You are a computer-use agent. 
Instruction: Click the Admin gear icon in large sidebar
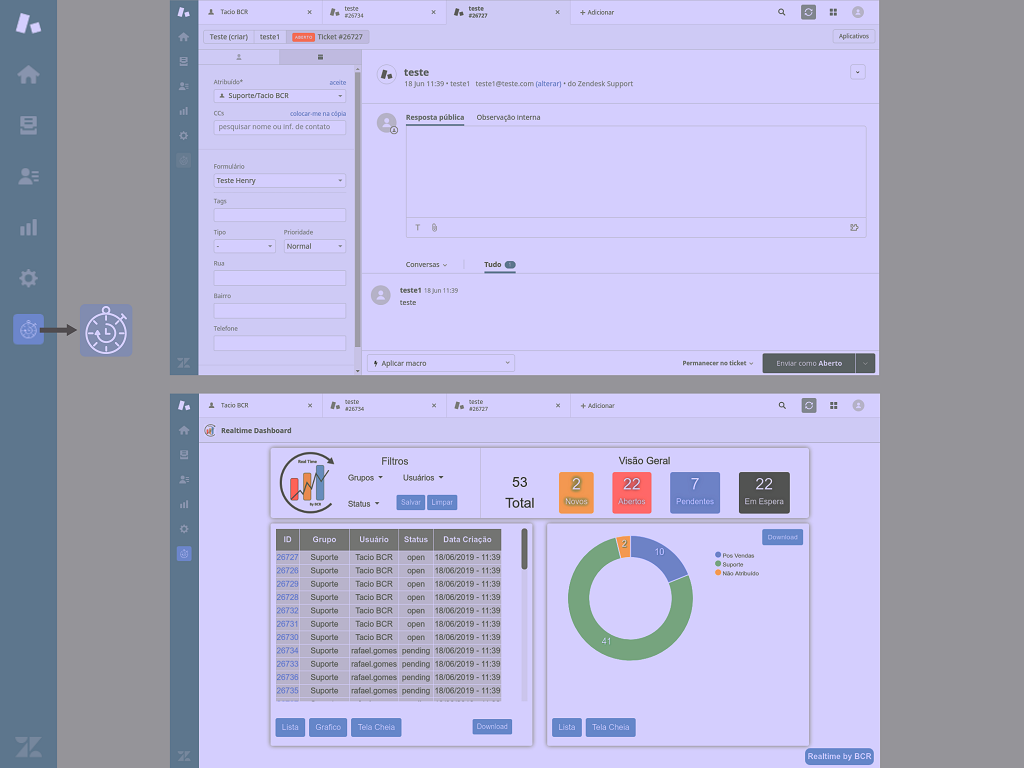28,278
